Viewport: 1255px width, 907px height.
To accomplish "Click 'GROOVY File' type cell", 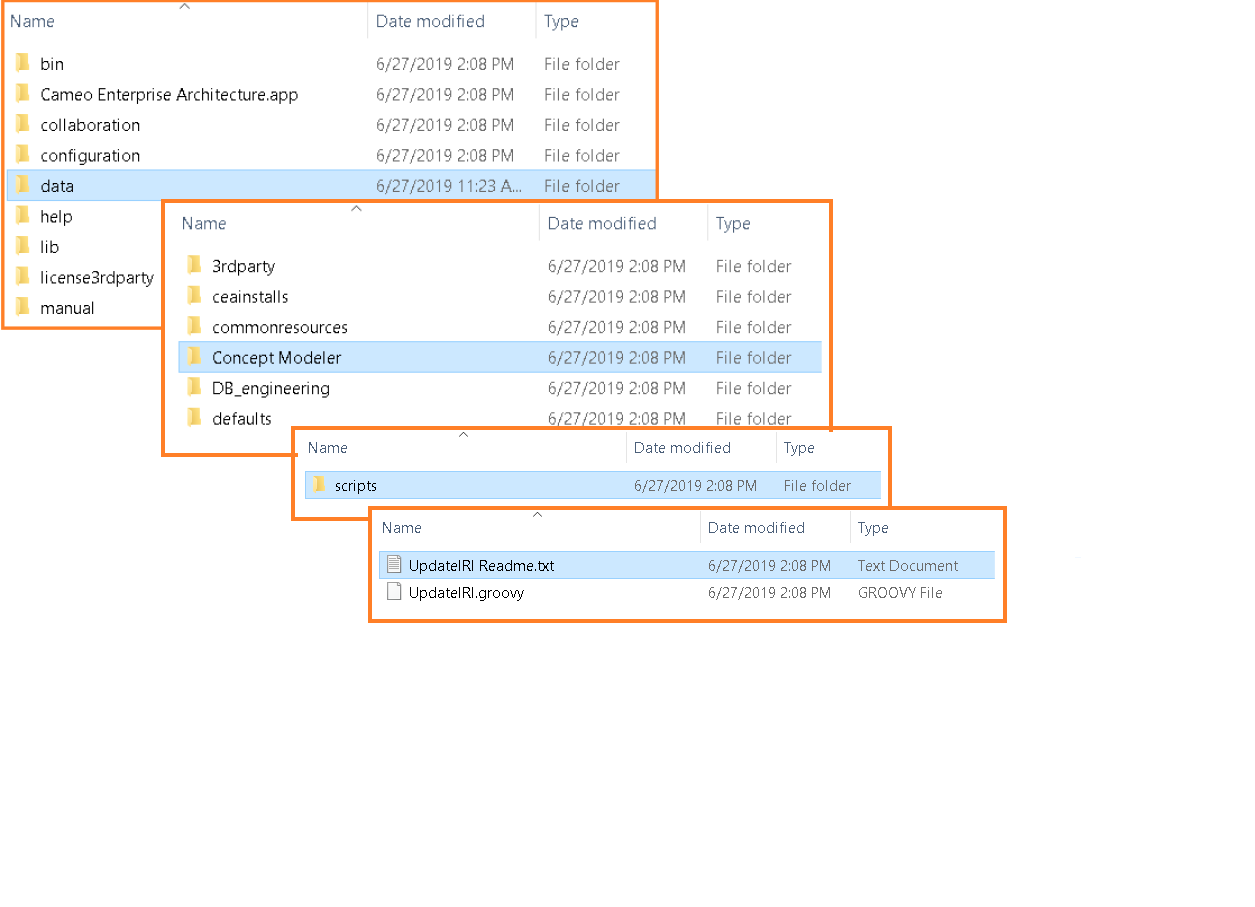I will pos(900,592).
